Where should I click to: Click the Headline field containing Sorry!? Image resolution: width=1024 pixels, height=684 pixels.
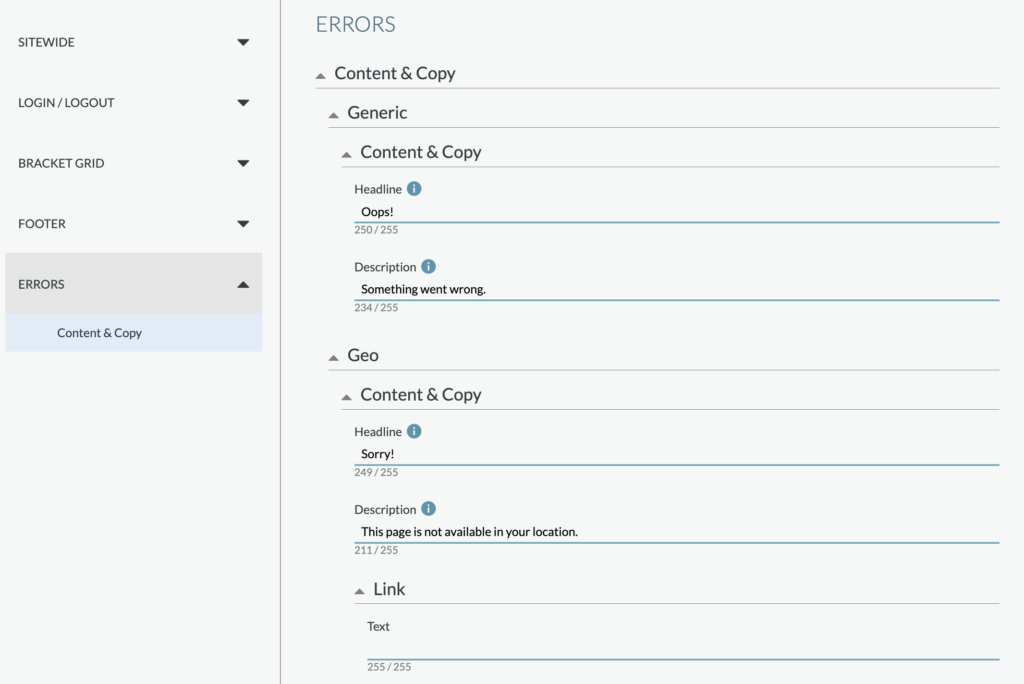[676, 454]
